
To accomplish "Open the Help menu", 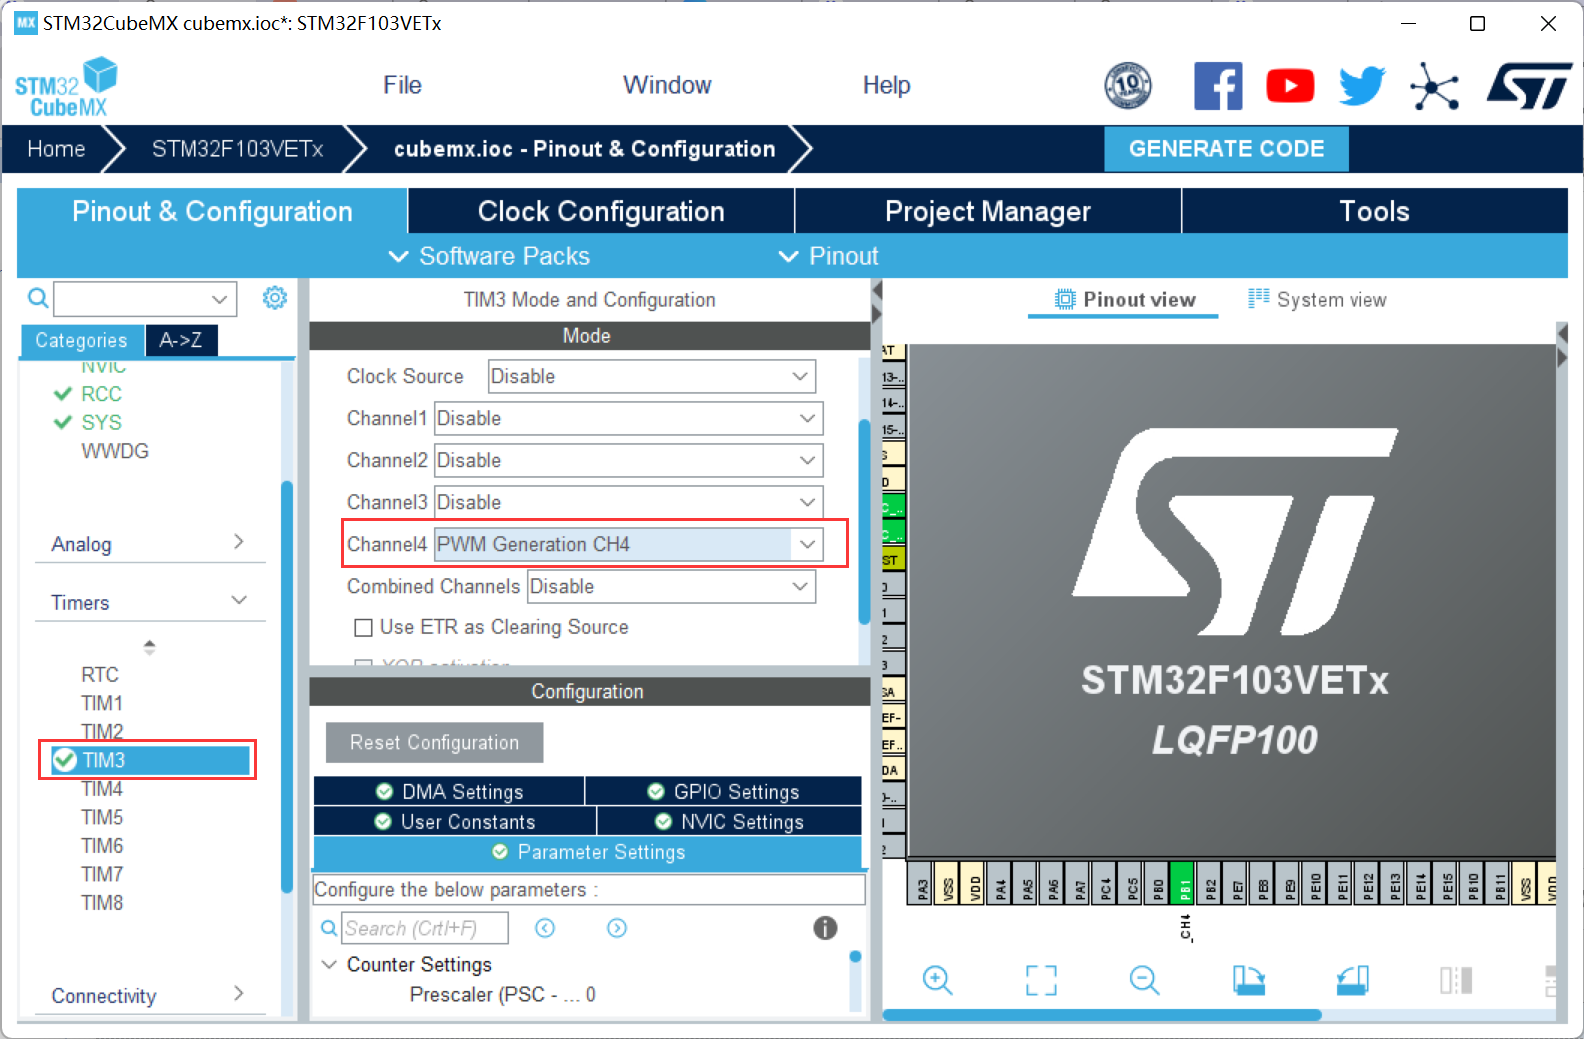I will (886, 85).
